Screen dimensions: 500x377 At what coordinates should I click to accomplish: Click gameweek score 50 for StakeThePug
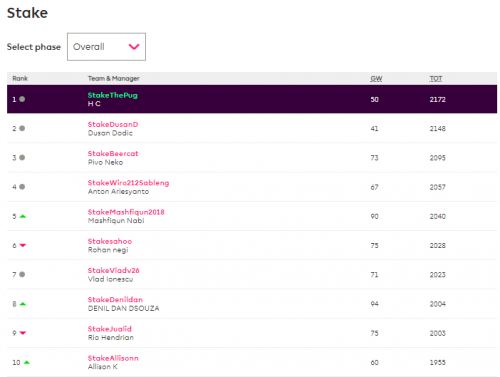[x=374, y=99]
